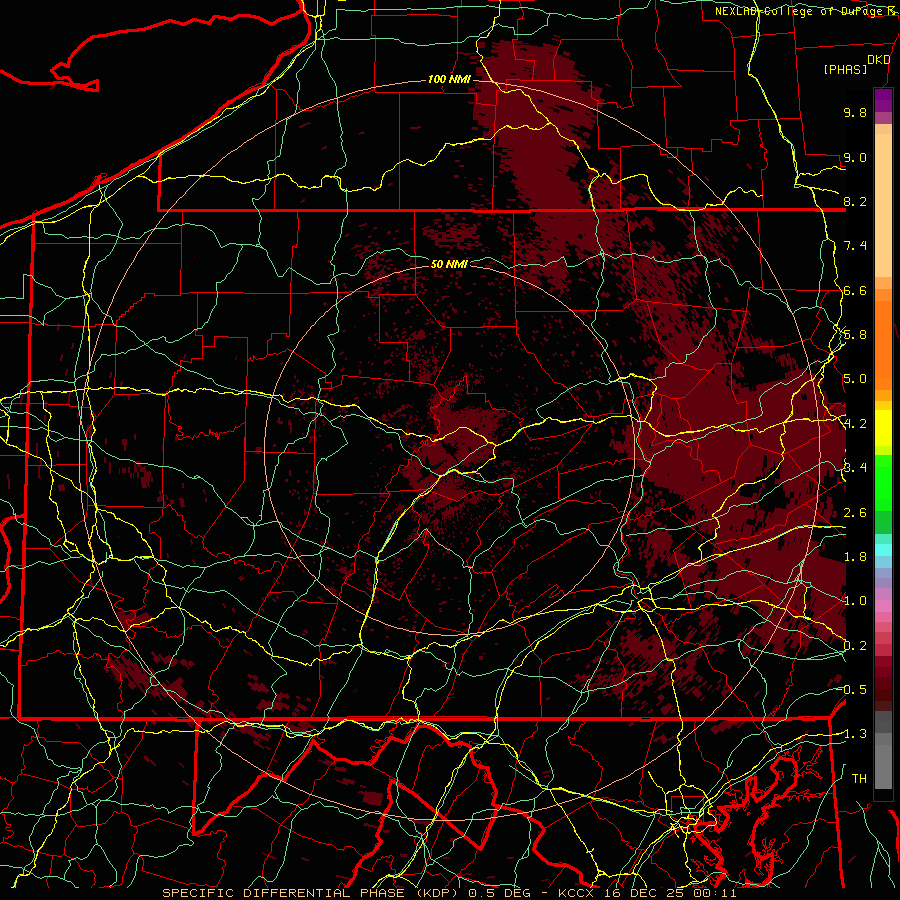Select the pink segment of the color scale
Screen dimensions: 900x900
[x=883, y=606]
